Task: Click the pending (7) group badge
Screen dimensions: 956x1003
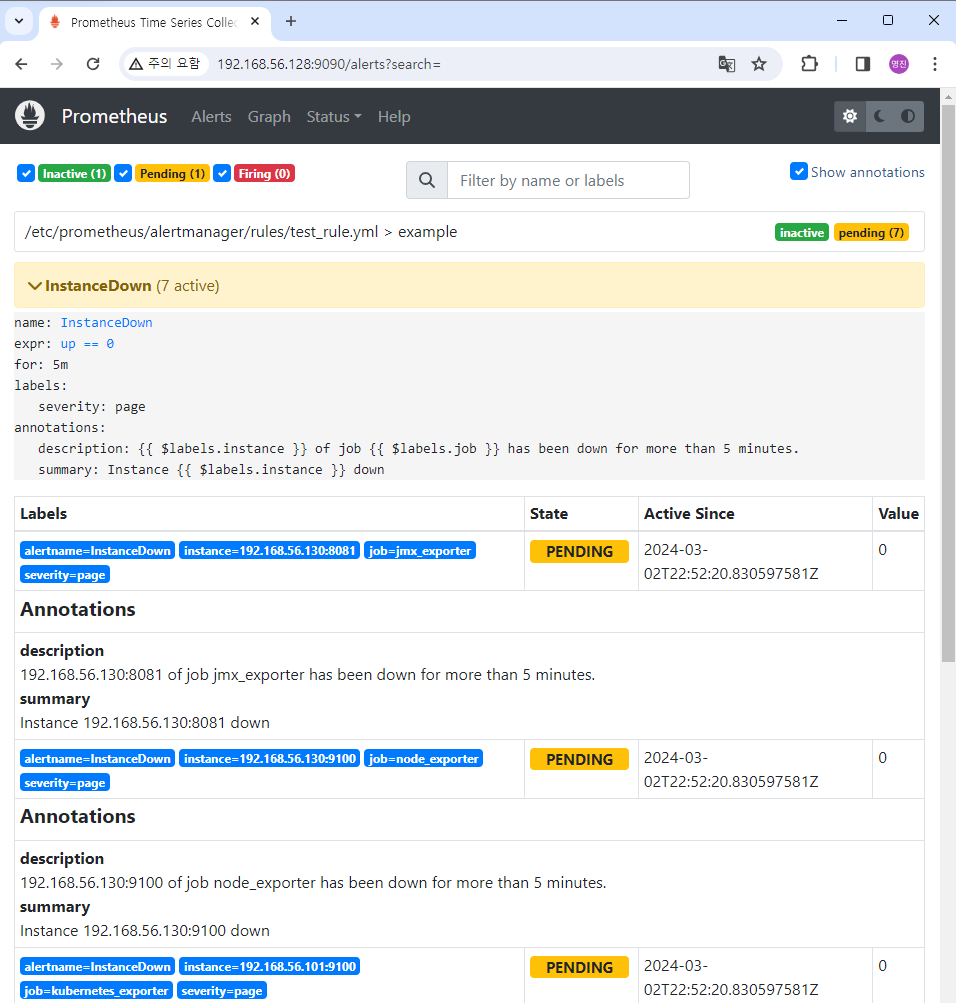Action: (x=871, y=232)
